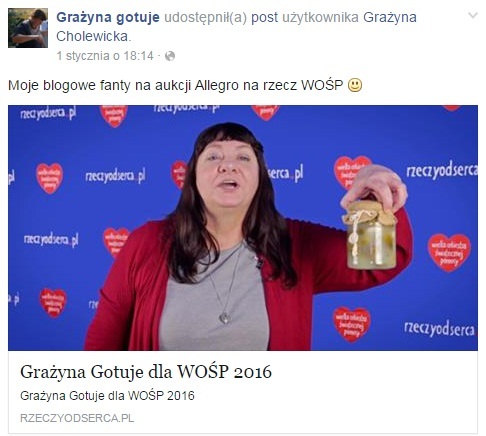
Task: Open the post options chevron menu
Action: [x=472, y=15]
